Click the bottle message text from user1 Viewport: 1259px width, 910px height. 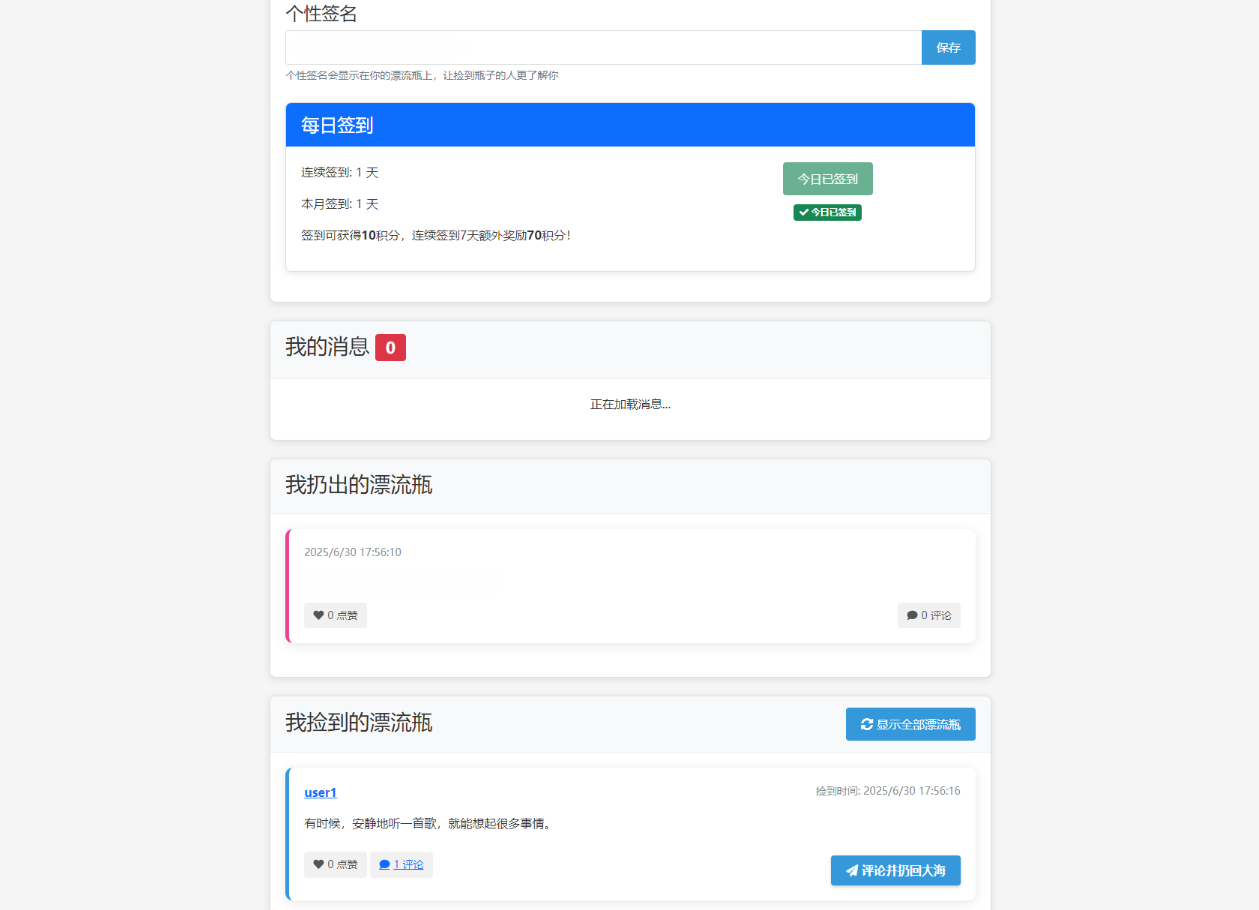click(x=428, y=824)
